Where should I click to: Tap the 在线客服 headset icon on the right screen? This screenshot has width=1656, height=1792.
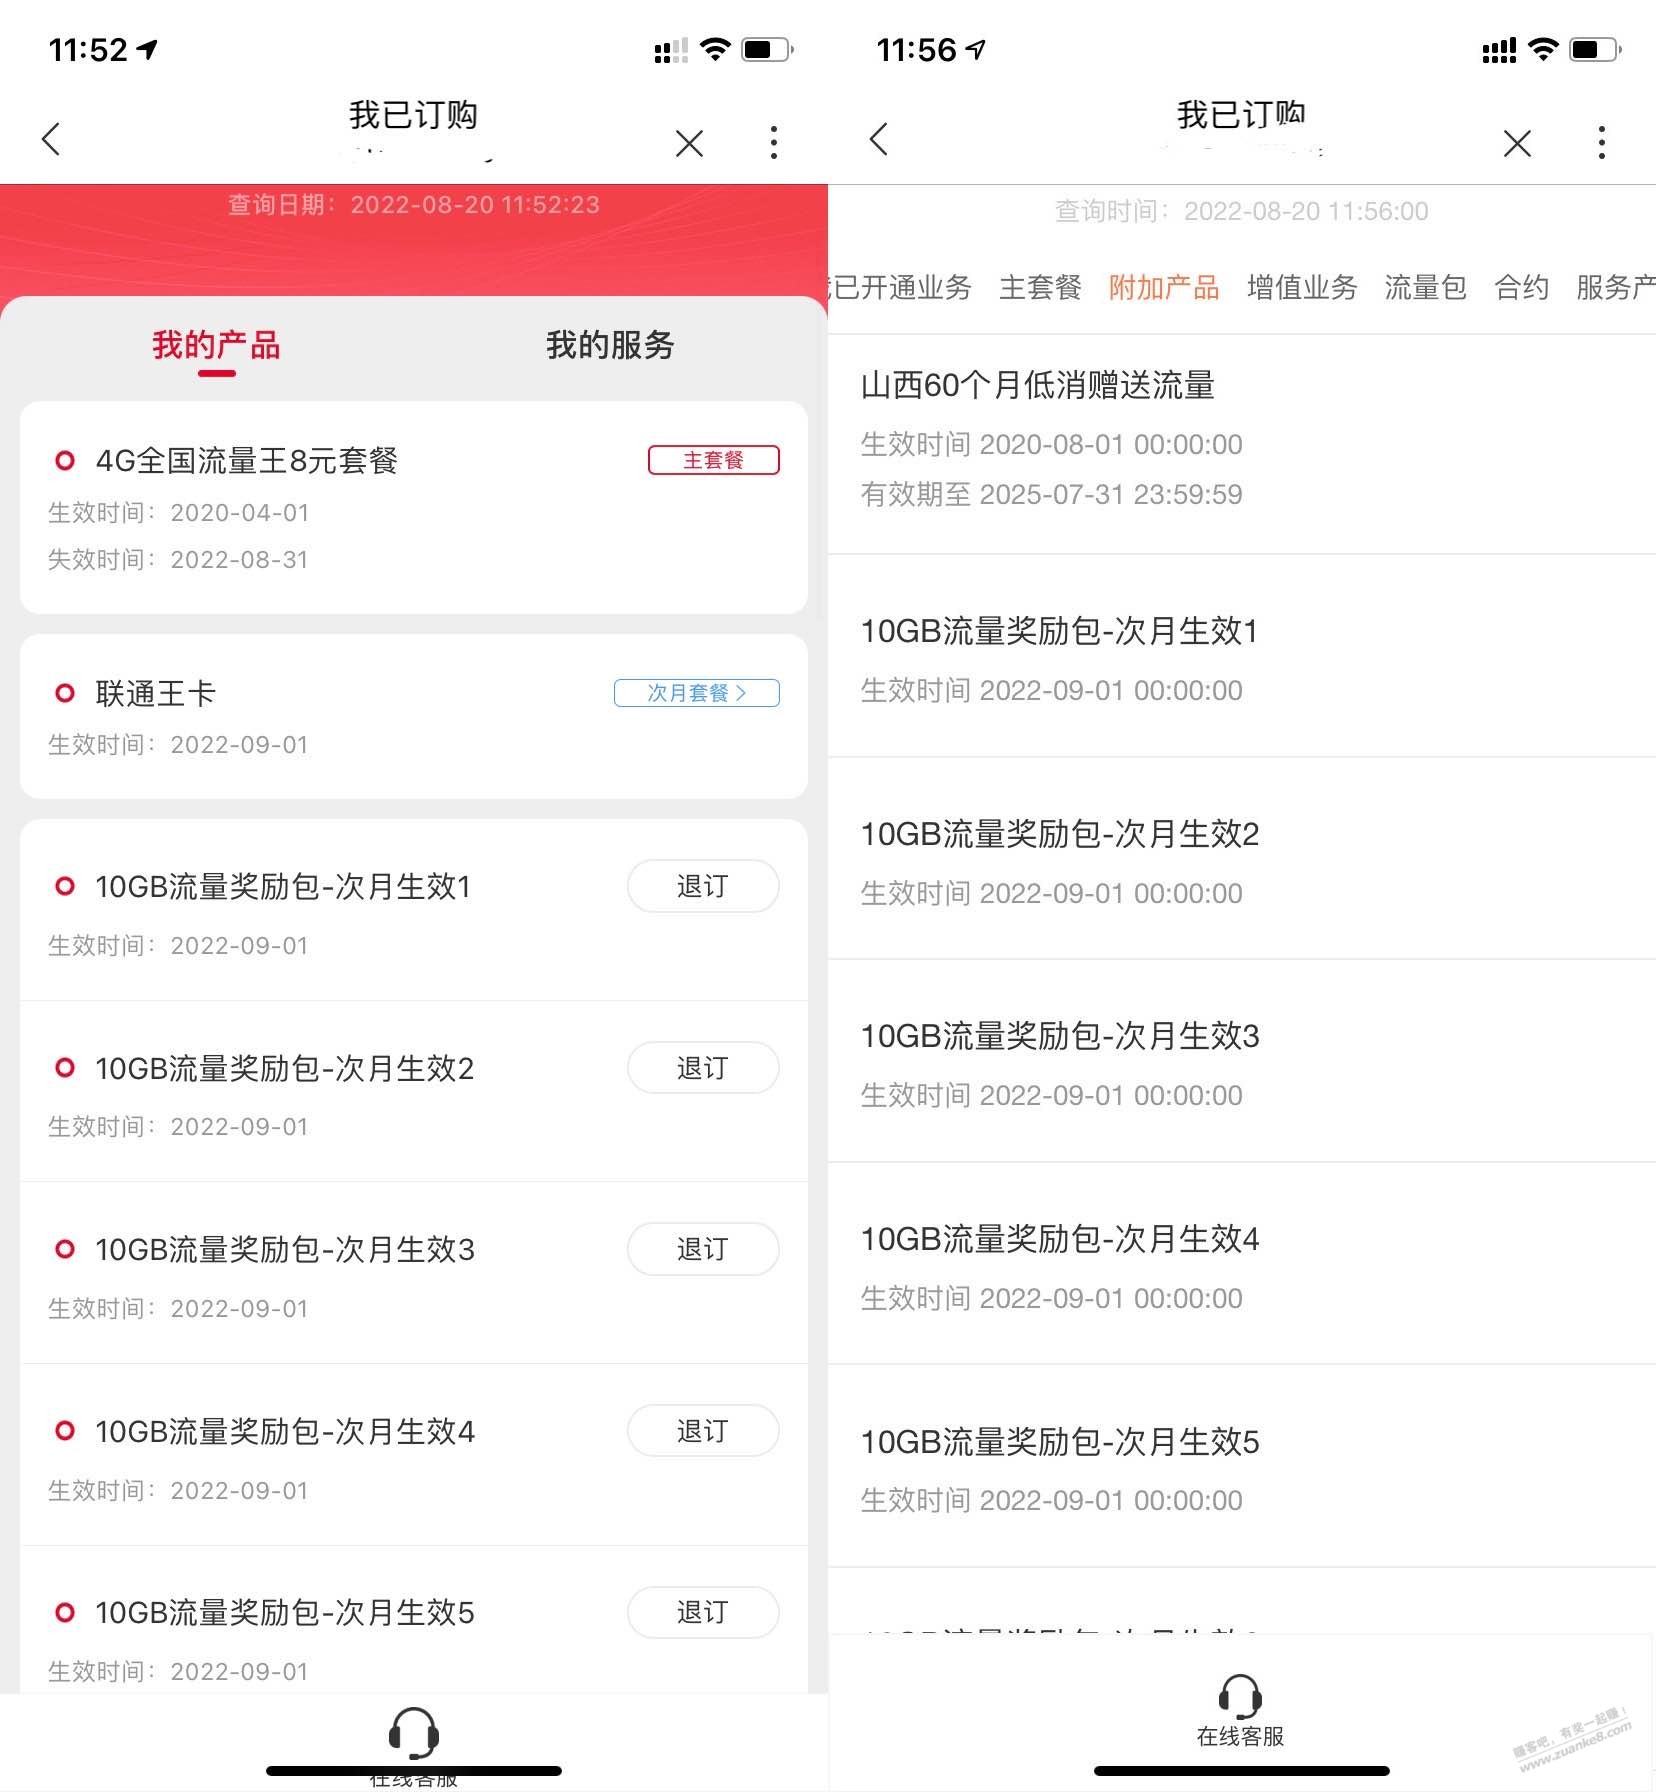click(1240, 1698)
